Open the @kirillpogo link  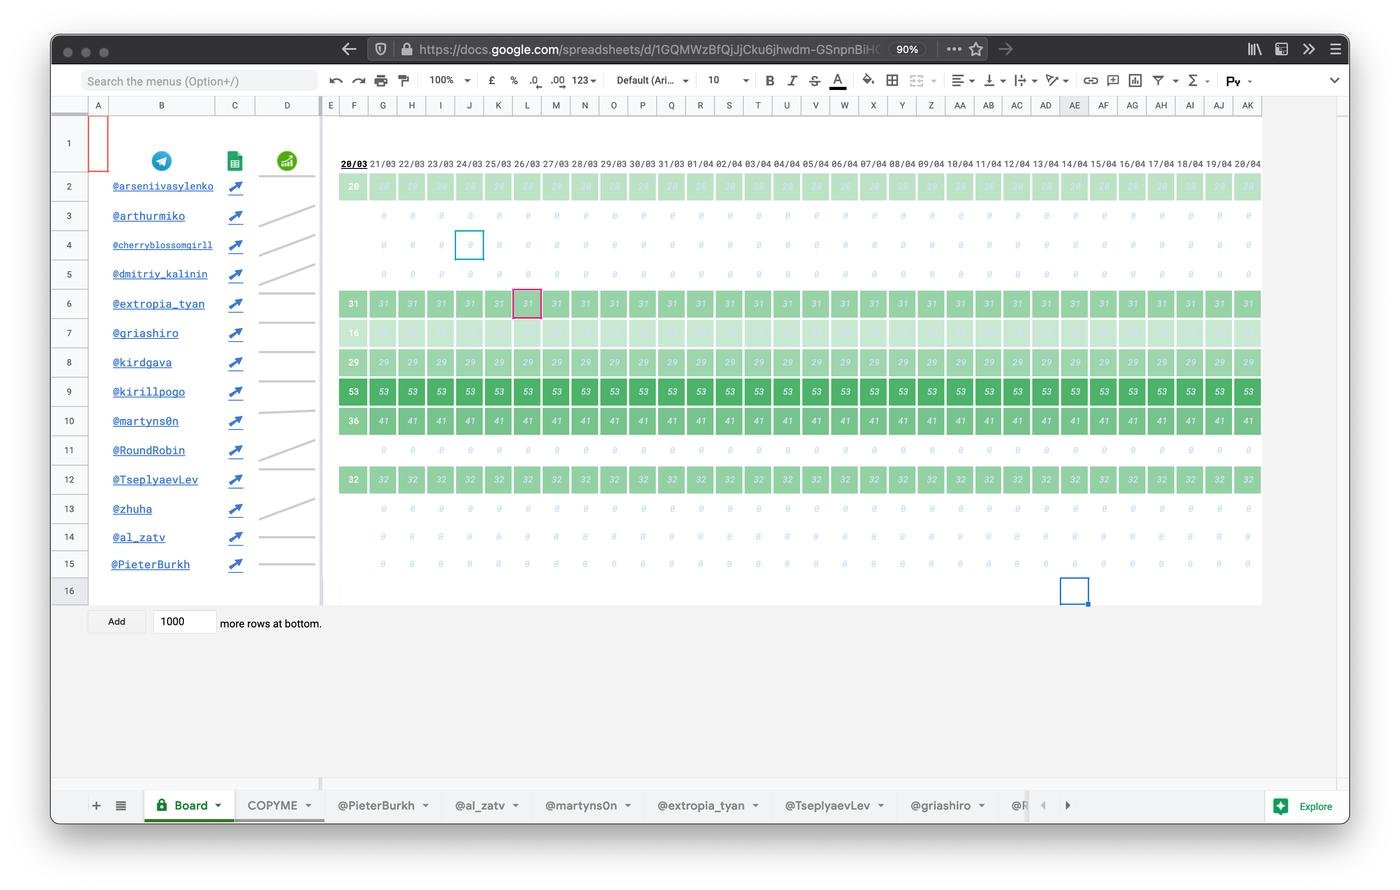[x=149, y=392]
